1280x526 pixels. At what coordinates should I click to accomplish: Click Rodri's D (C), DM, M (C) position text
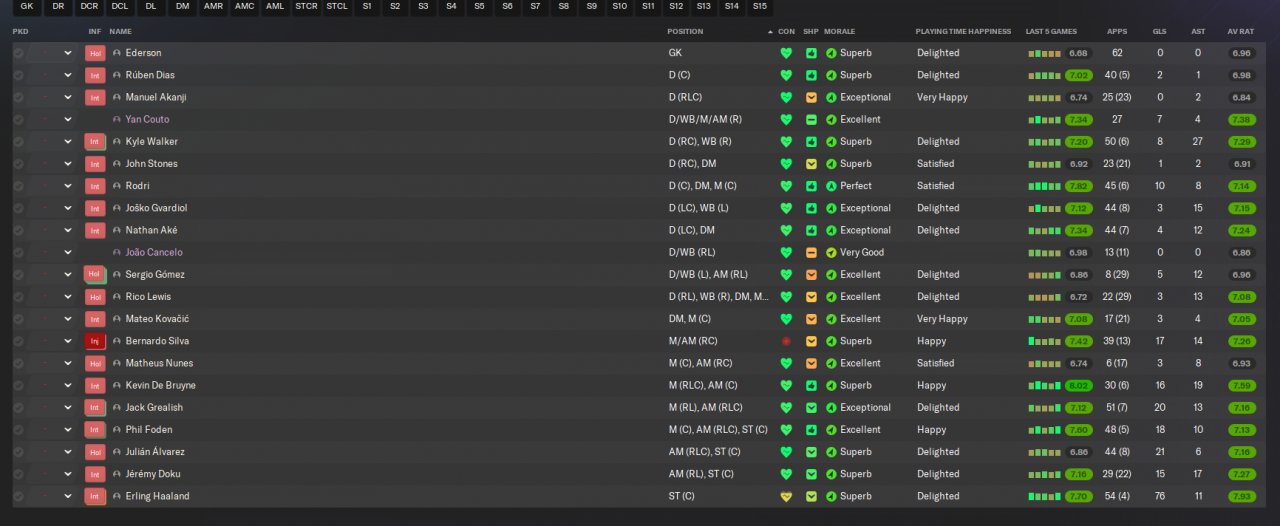(x=702, y=186)
